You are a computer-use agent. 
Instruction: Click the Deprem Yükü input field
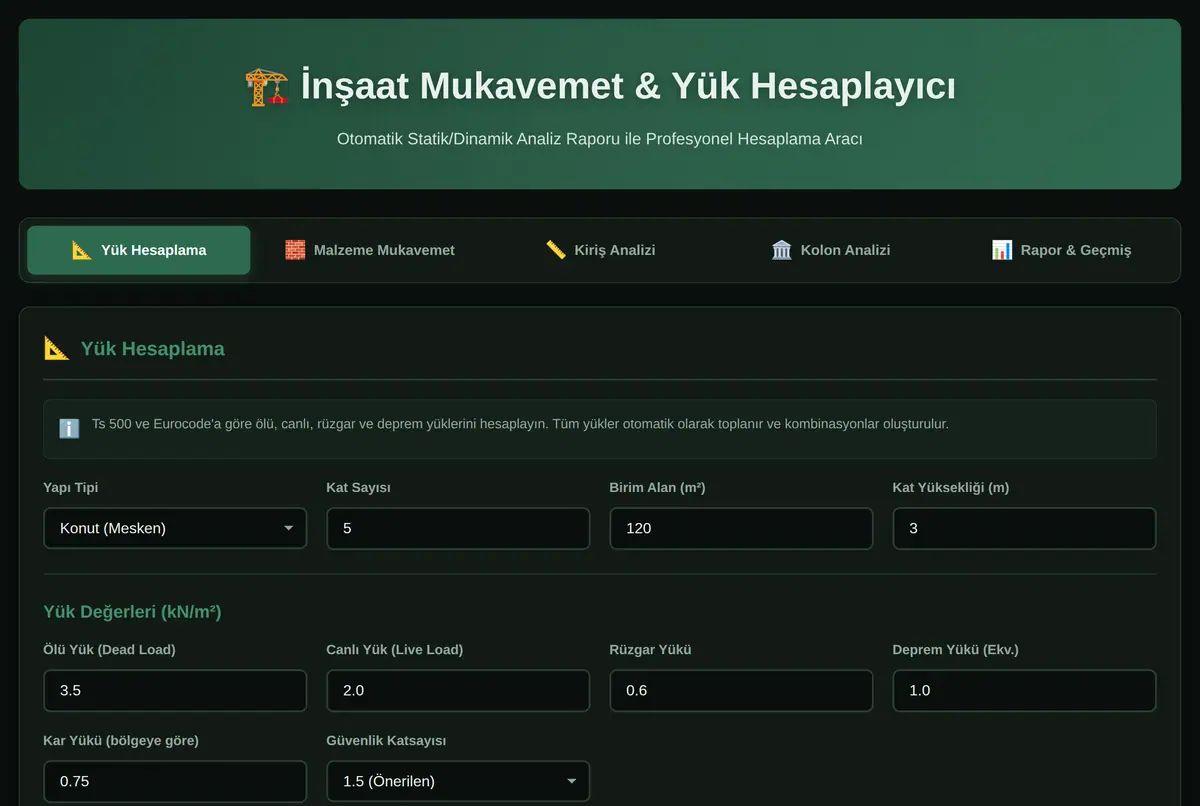click(x=1024, y=690)
